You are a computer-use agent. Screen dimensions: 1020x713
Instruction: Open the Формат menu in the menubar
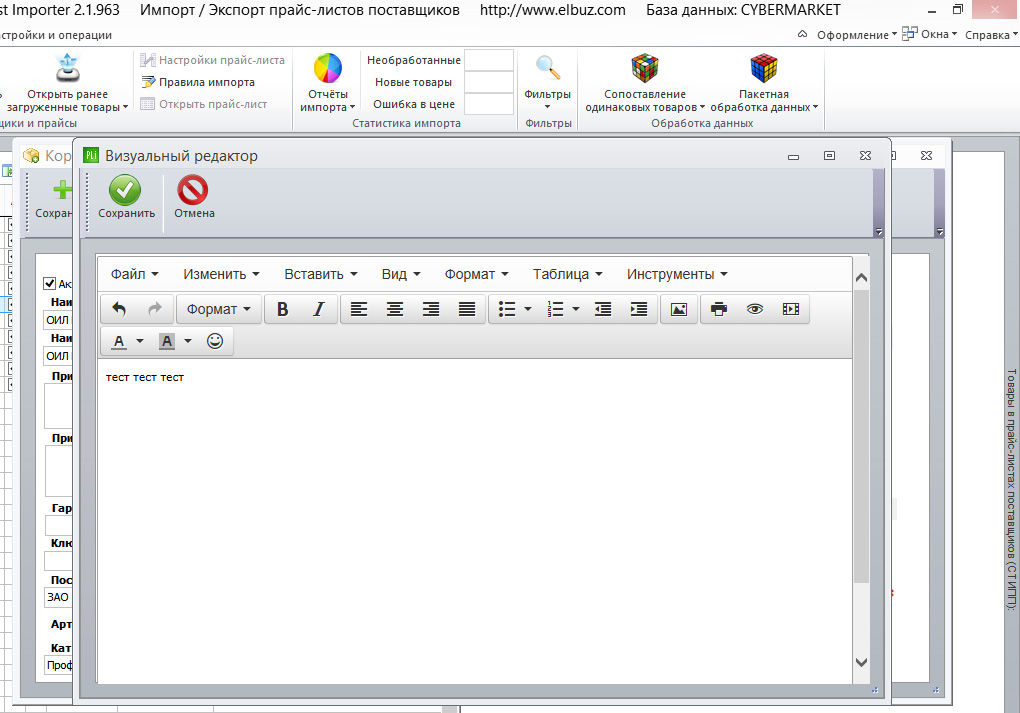coord(476,275)
